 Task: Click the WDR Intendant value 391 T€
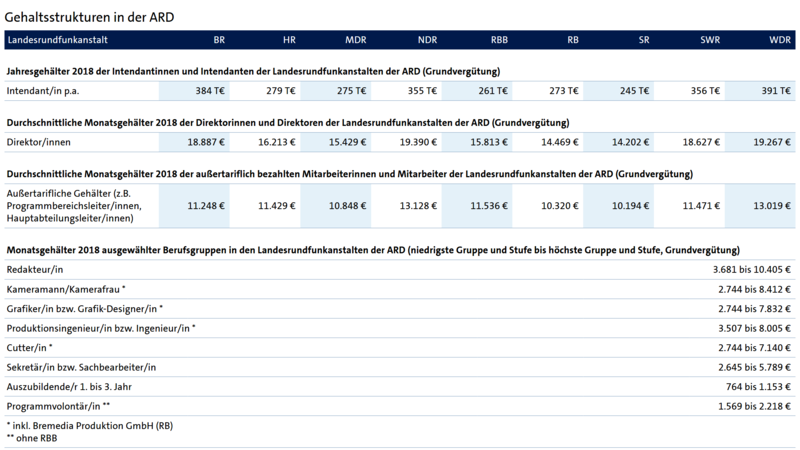pyautogui.click(x=776, y=90)
